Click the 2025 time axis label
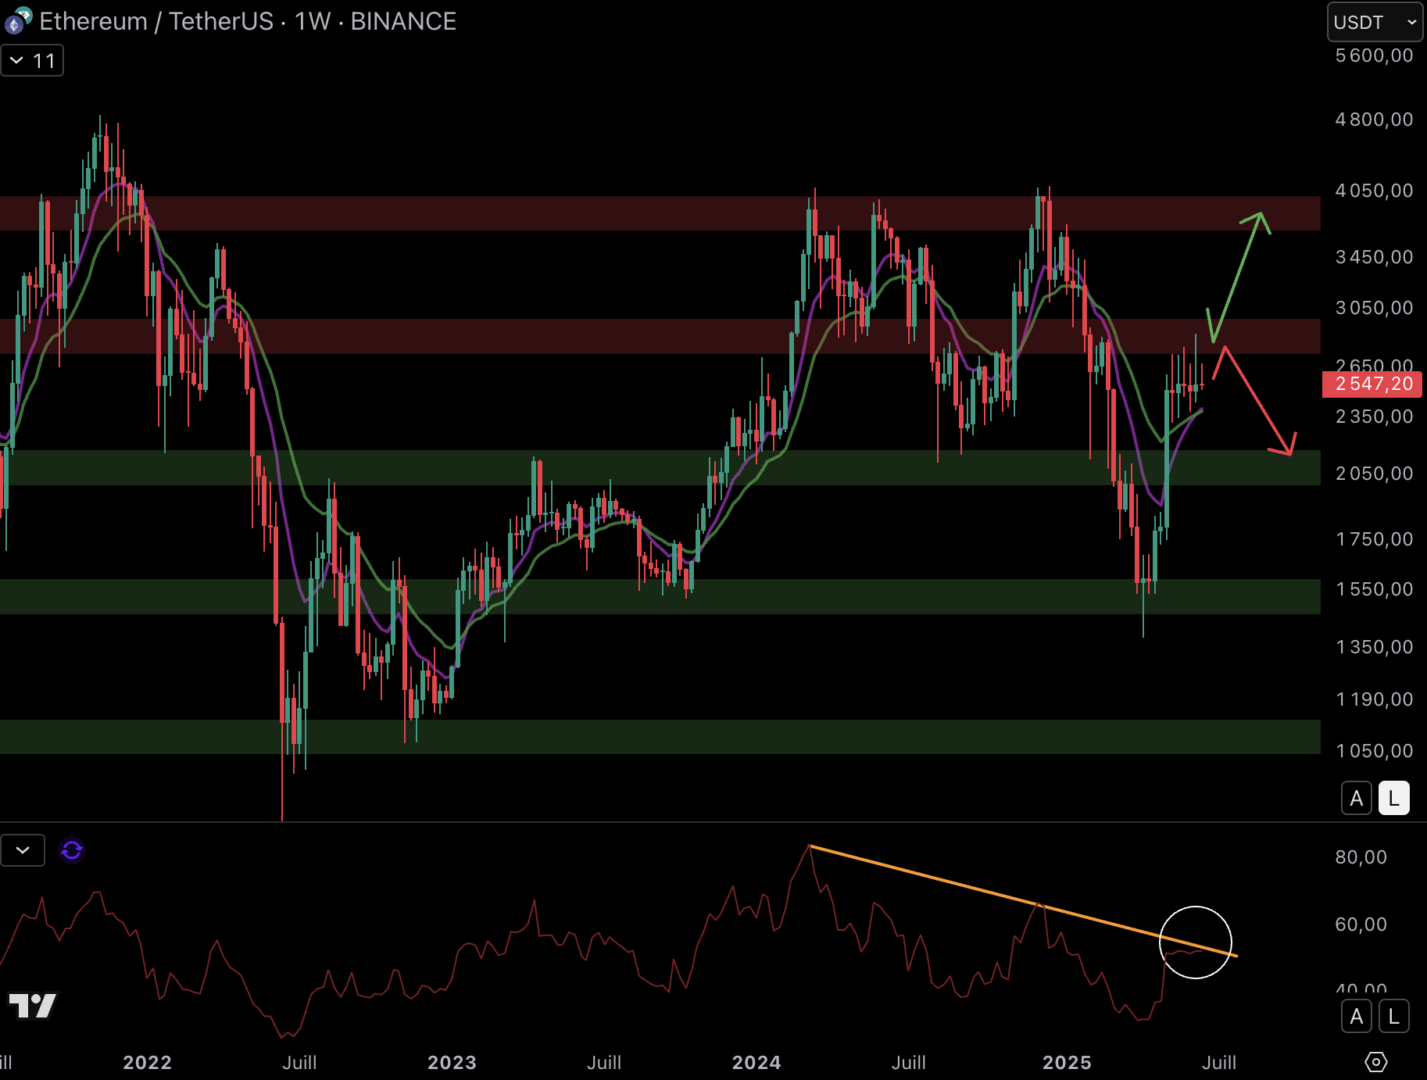Image resolution: width=1427 pixels, height=1080 pixels. click(x=1067, y=1063)
